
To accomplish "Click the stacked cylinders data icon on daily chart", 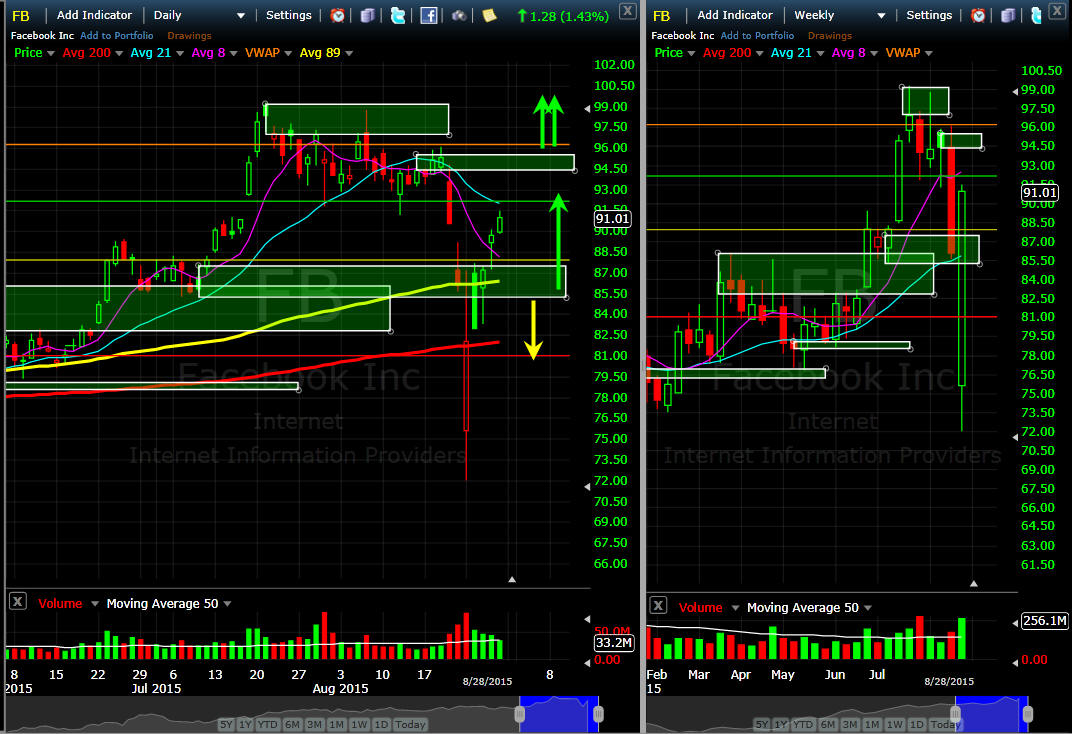I will 368,15.
